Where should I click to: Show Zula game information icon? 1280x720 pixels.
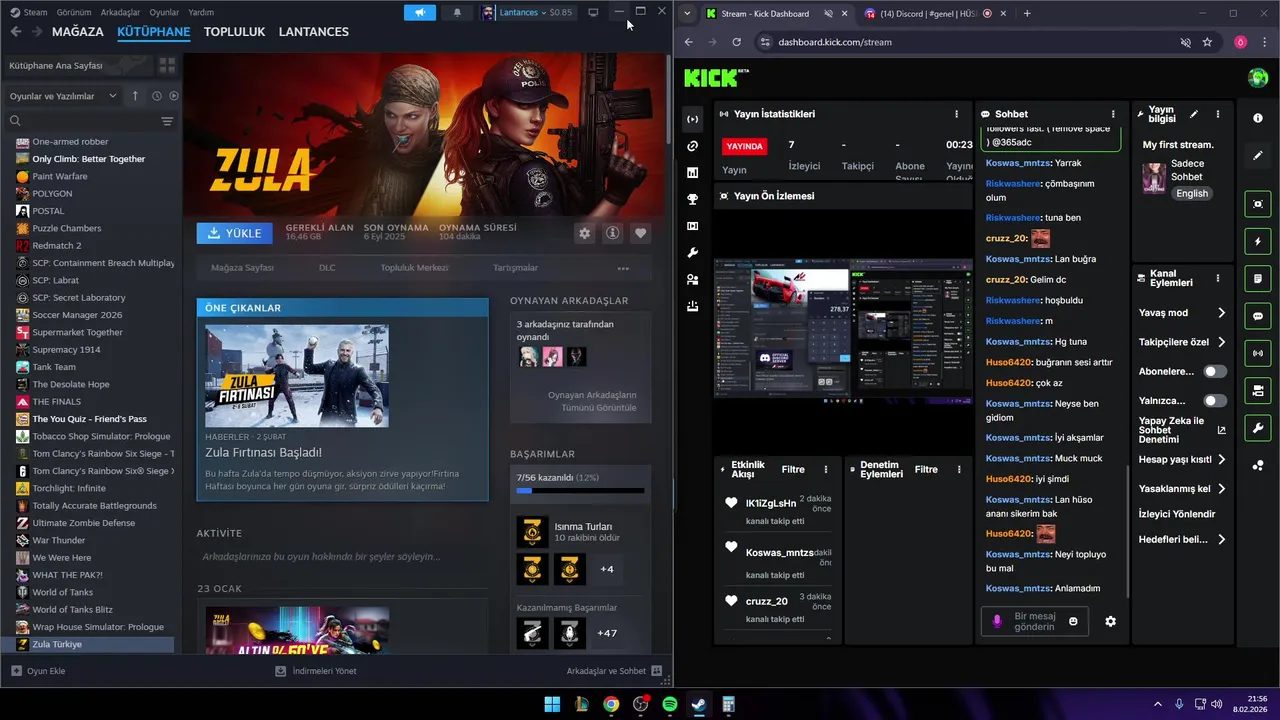point(613,233)
